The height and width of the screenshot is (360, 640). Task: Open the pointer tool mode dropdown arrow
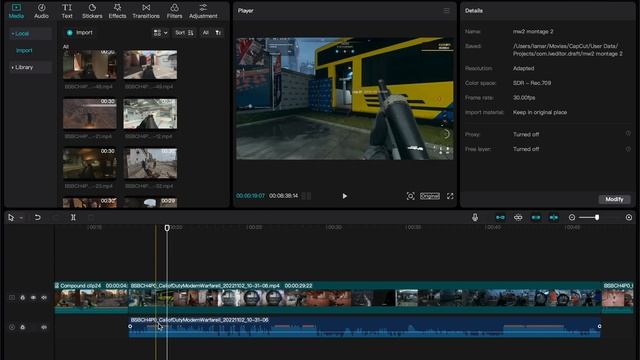tap(21, 218)
